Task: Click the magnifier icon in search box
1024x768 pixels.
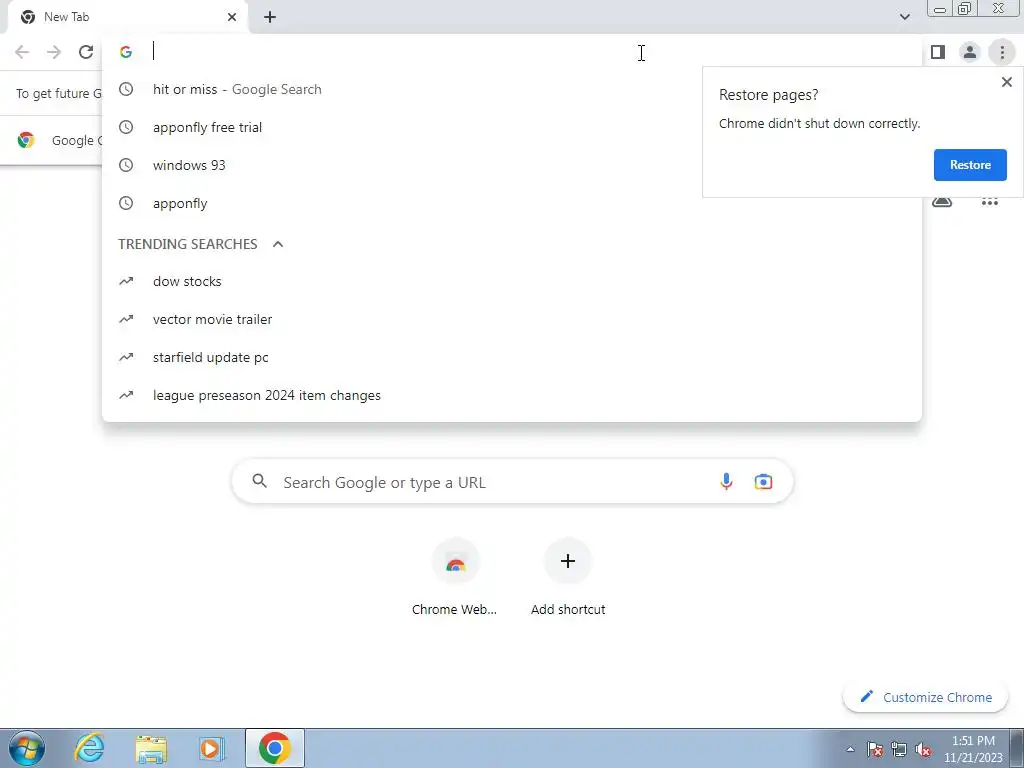Action: click(x=259, y=481)
